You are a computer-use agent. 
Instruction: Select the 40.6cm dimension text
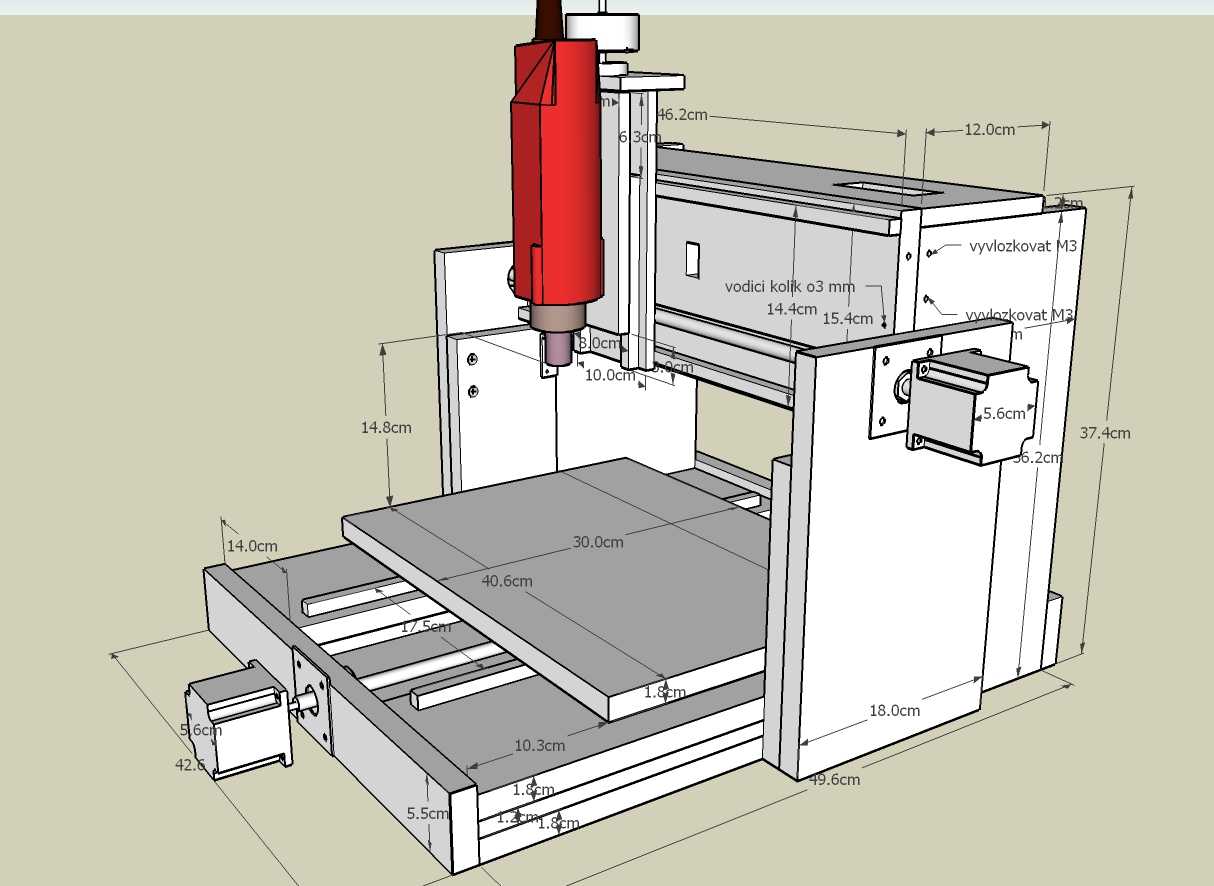pos(507,580)
